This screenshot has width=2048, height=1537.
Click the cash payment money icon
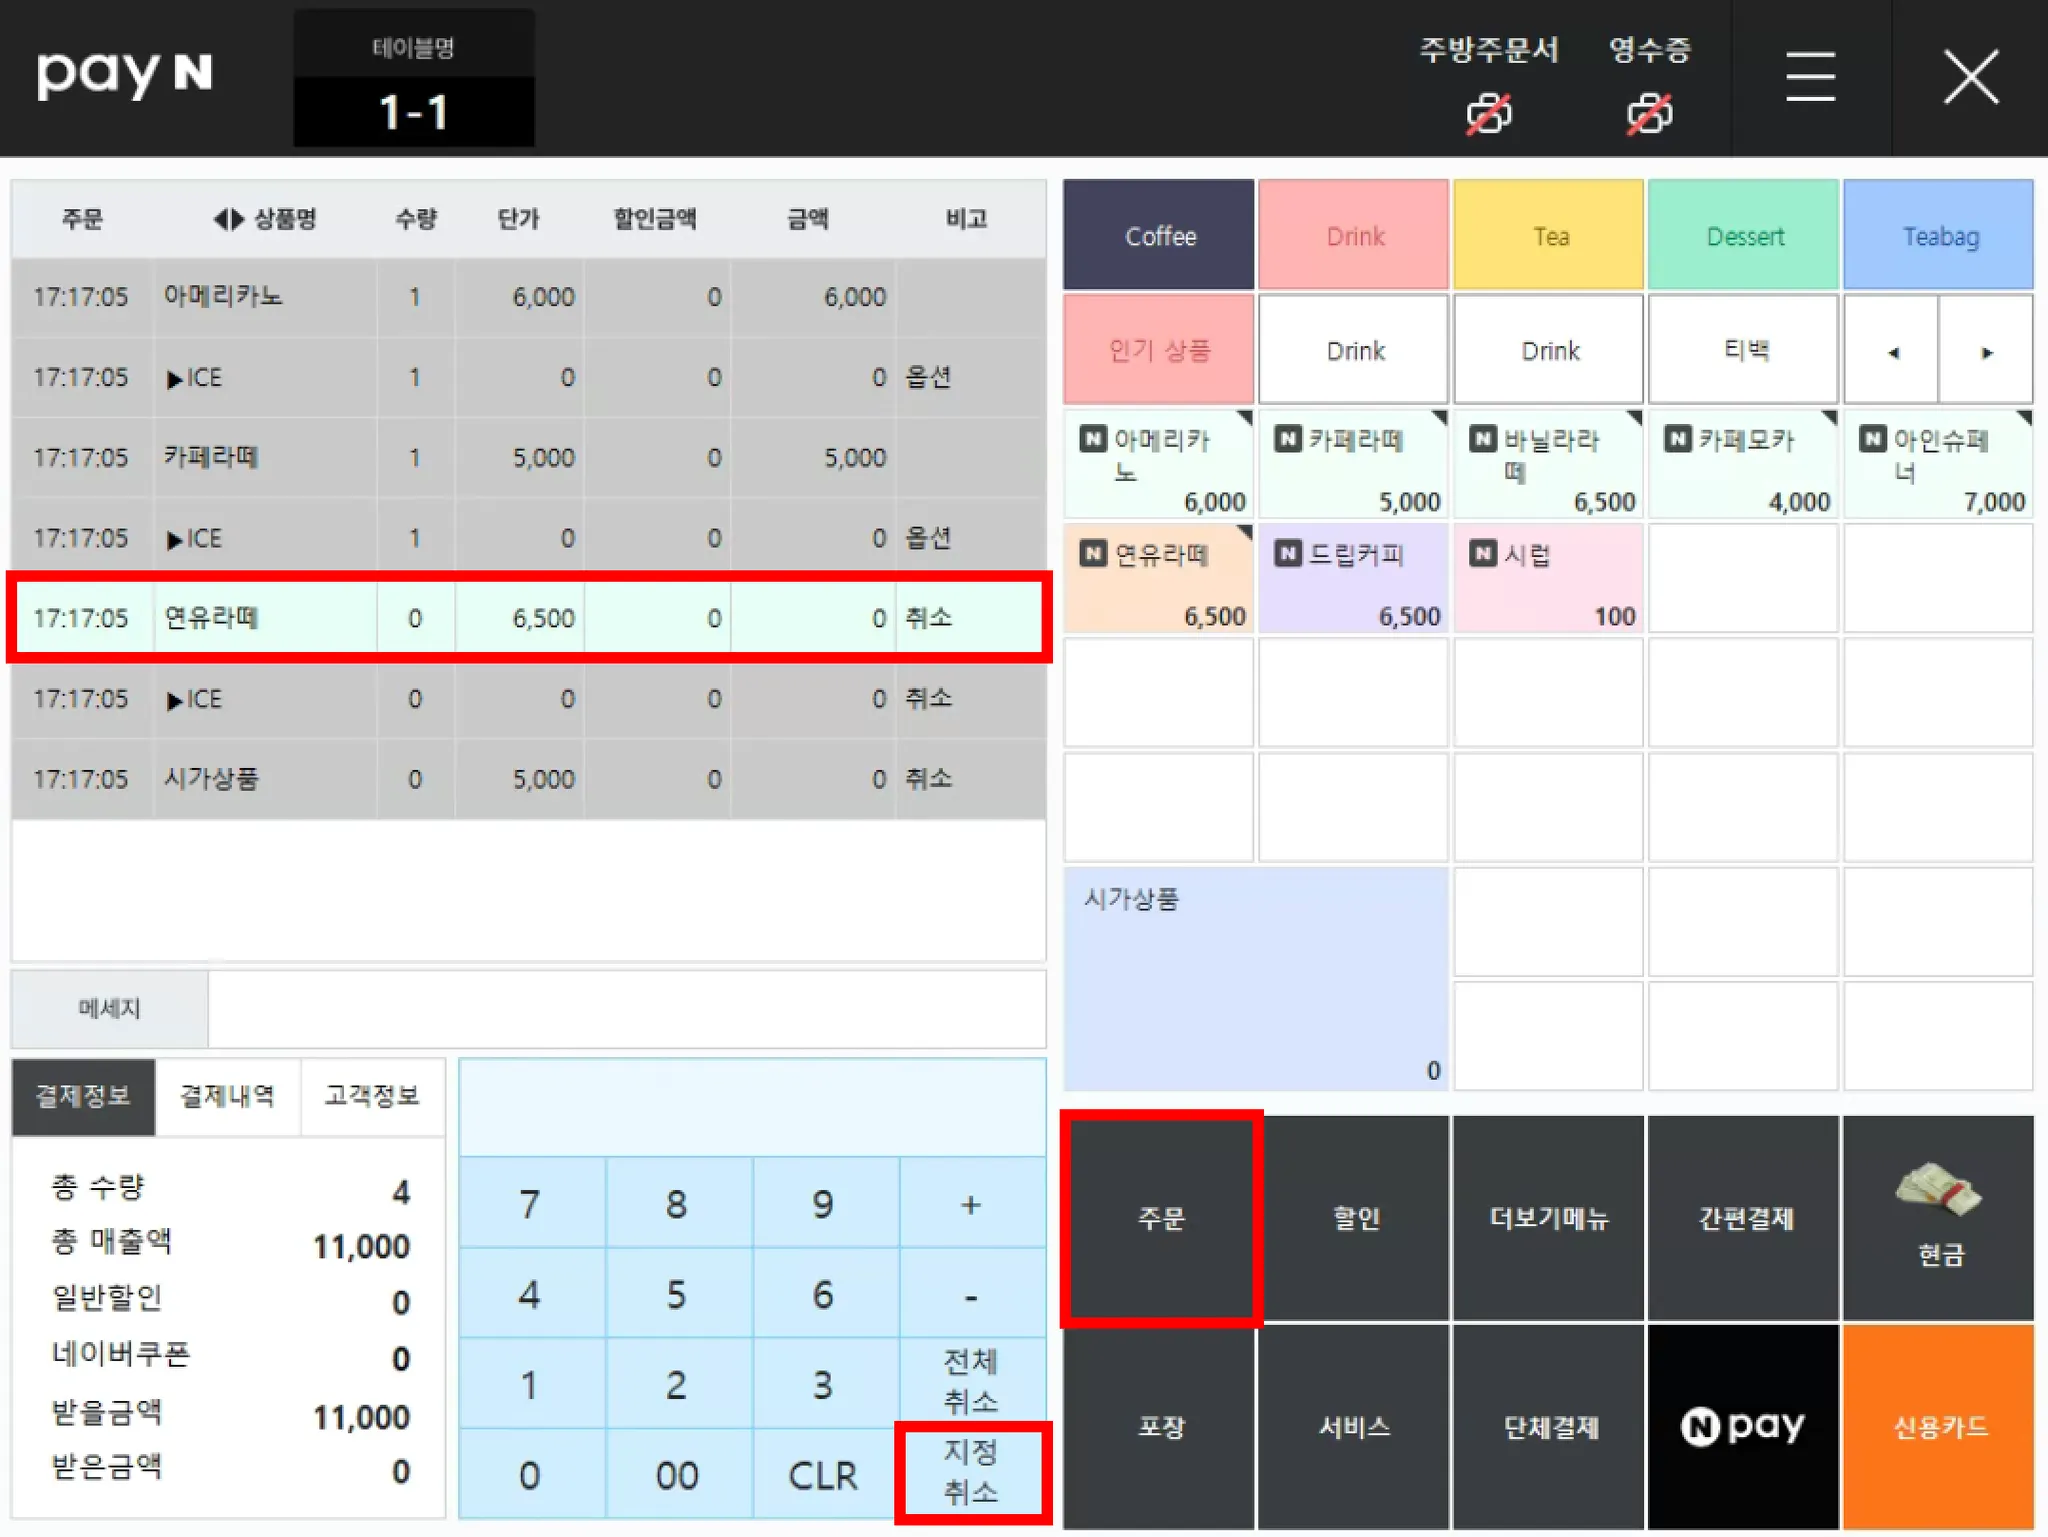[x=1937, y=1190]
